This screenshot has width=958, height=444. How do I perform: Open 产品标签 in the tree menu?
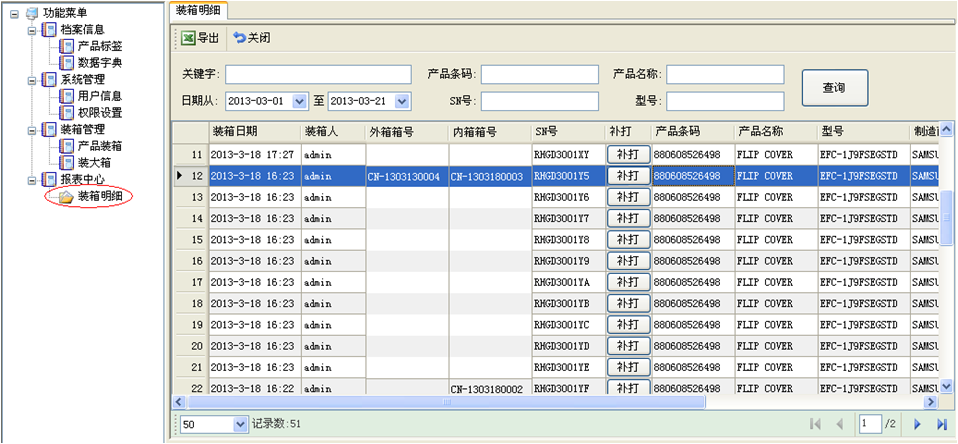tap(99, 46)
